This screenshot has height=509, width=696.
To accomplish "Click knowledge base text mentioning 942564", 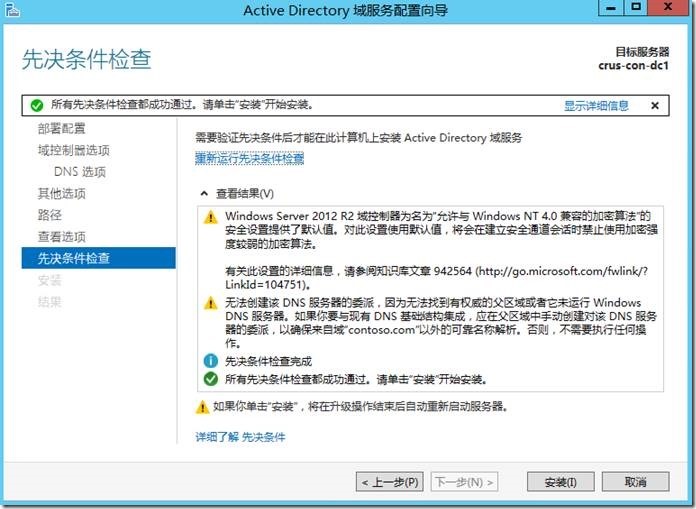I will [x=436, y=277].
